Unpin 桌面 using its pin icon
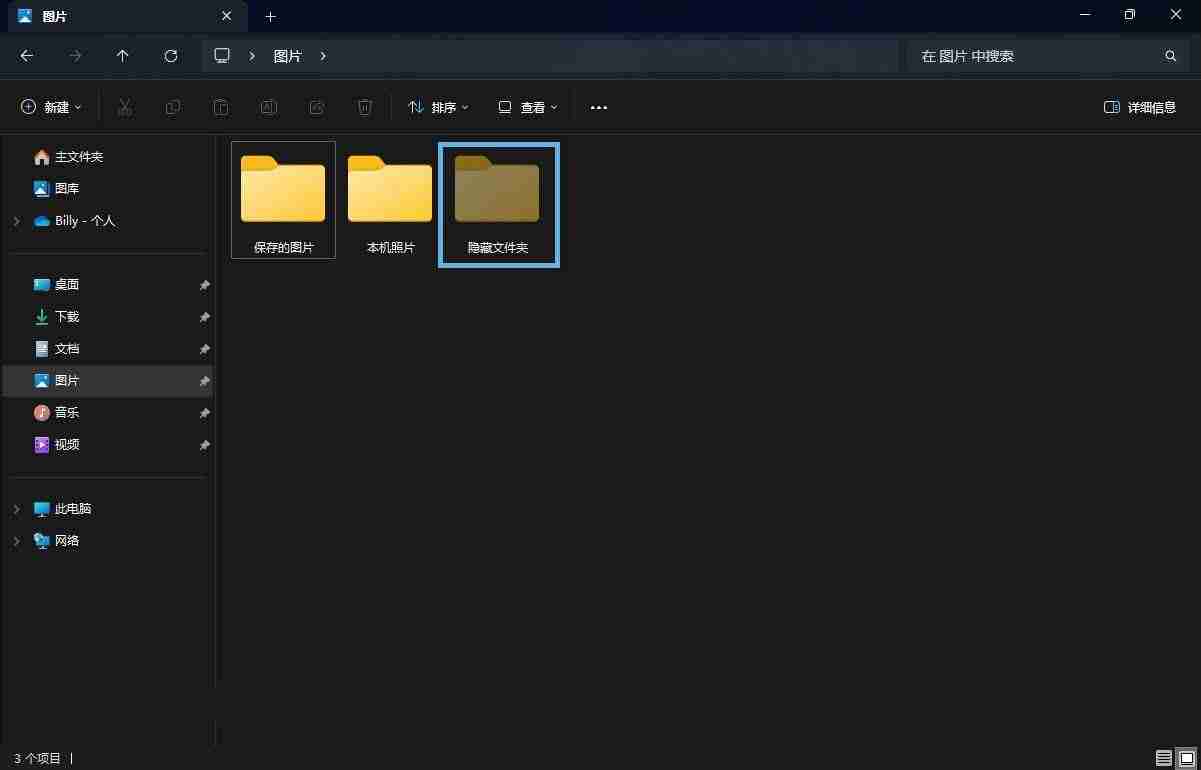 click(204, 285)
